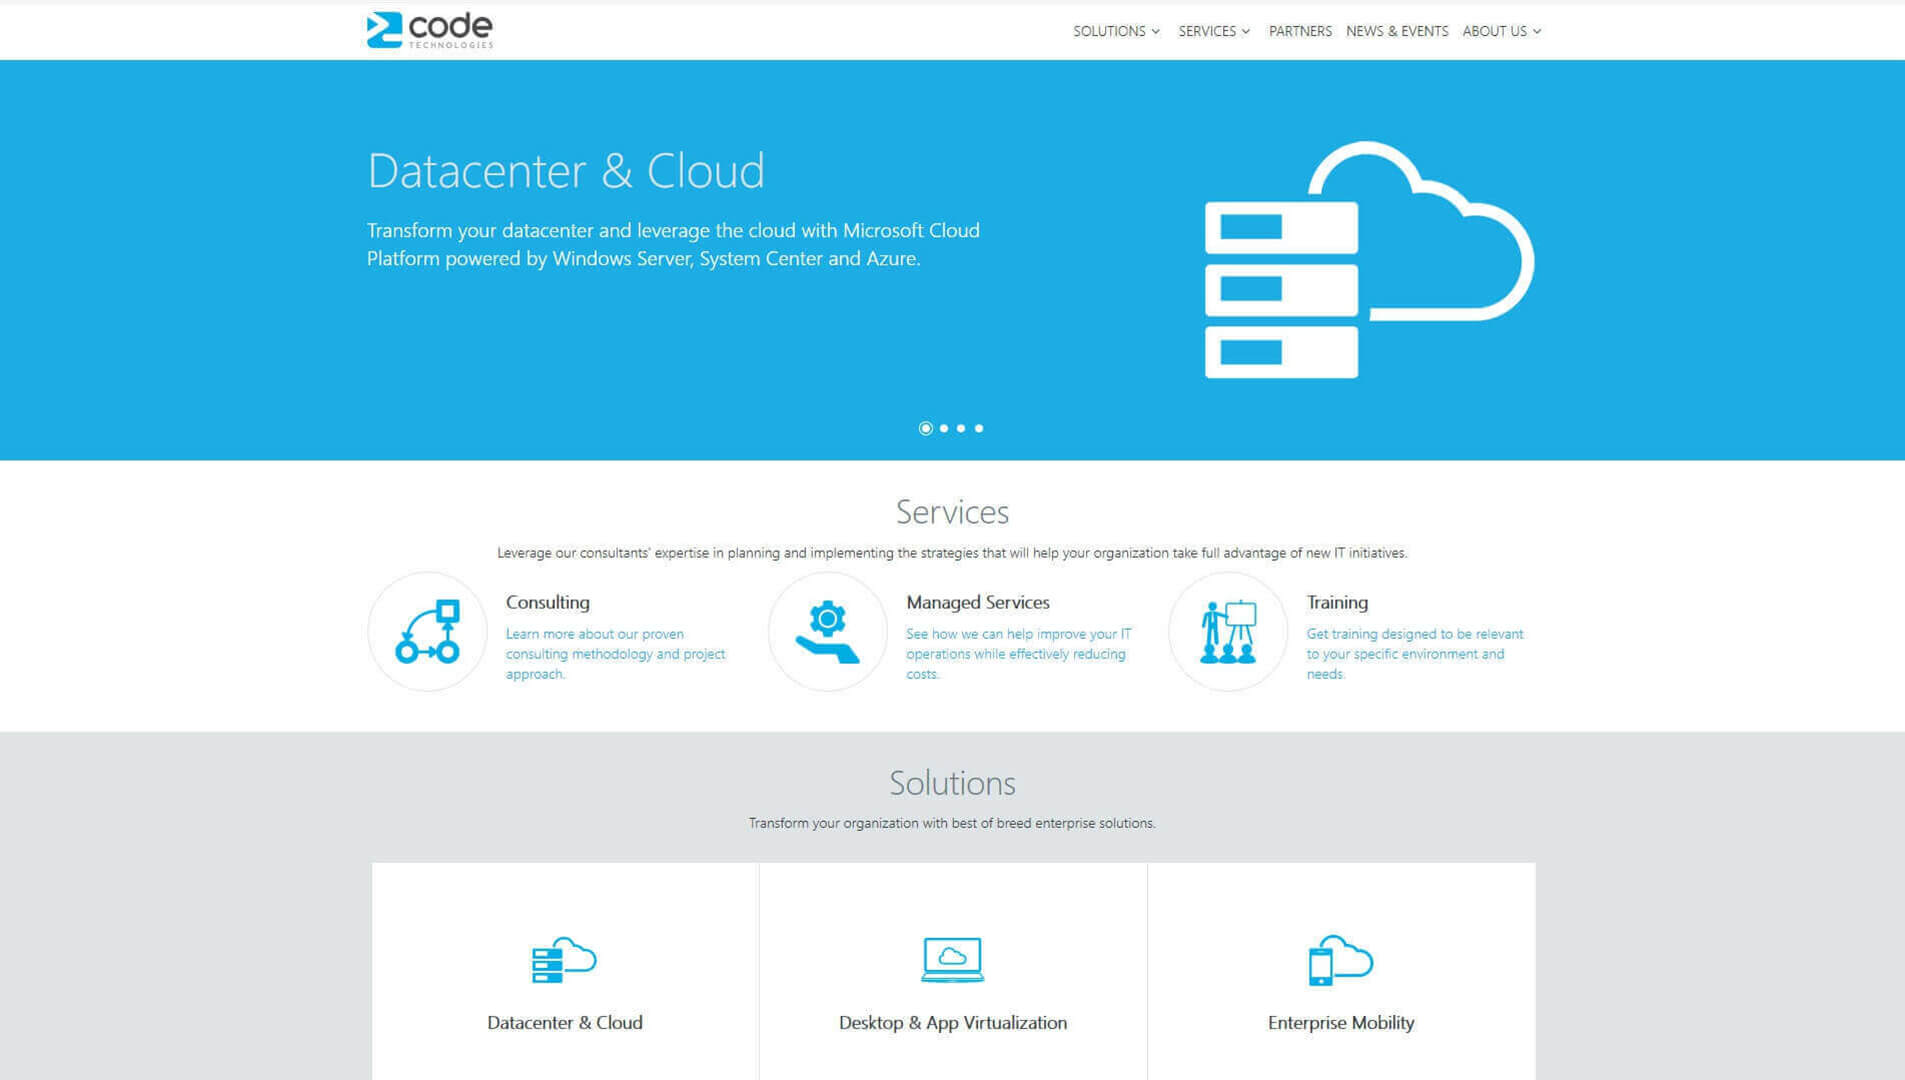Select the first carousel slide dot
This screenshot has width=1905, height=1080.
pos(925,428)
